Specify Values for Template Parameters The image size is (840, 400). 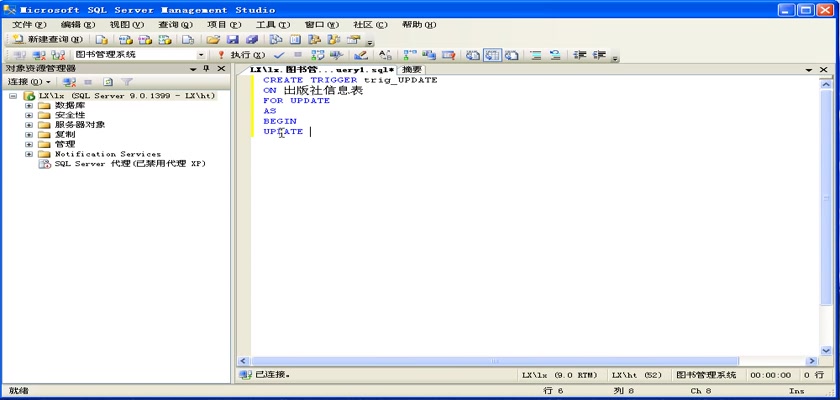(385, 55)
